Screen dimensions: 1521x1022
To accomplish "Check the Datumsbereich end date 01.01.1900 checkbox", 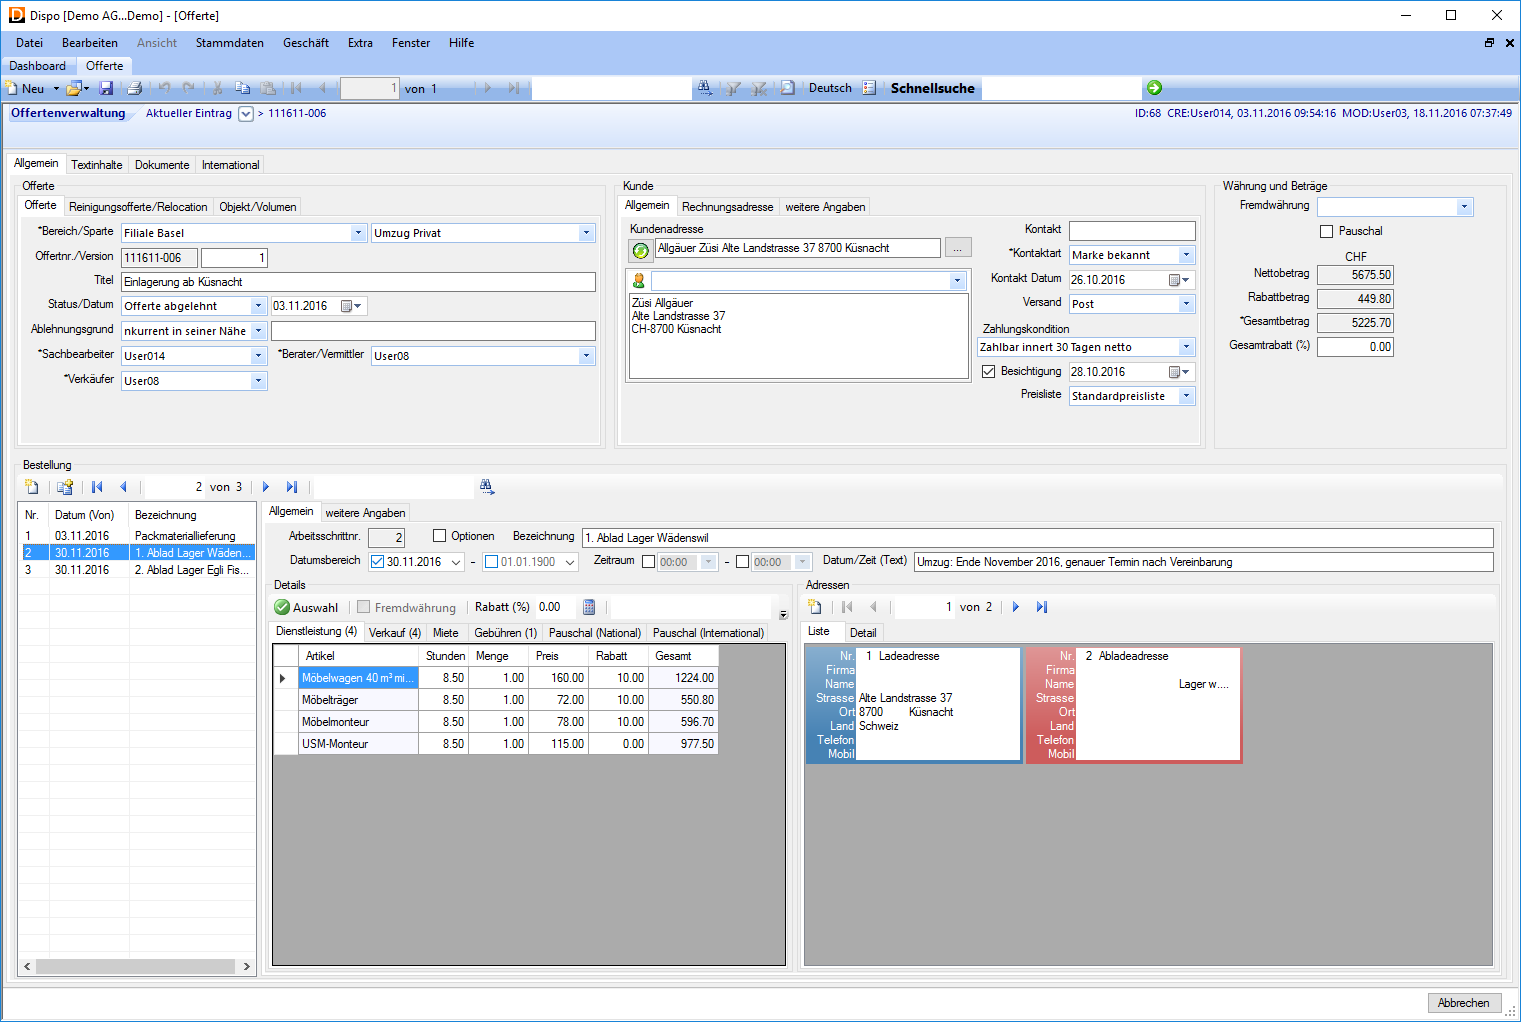I will point(491,562).
